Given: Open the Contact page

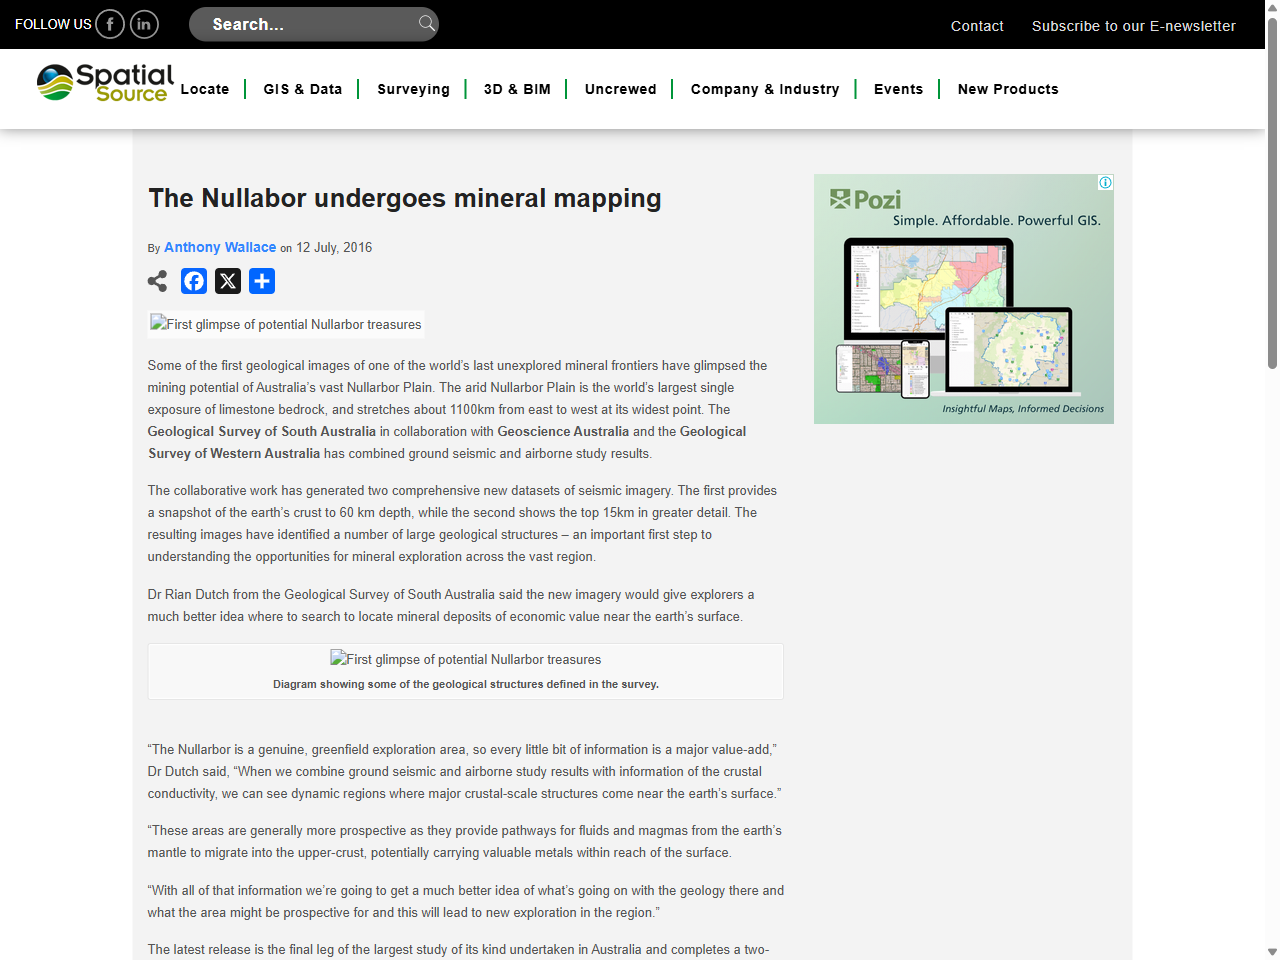Looking at the screenshot, I should point(977,26).
